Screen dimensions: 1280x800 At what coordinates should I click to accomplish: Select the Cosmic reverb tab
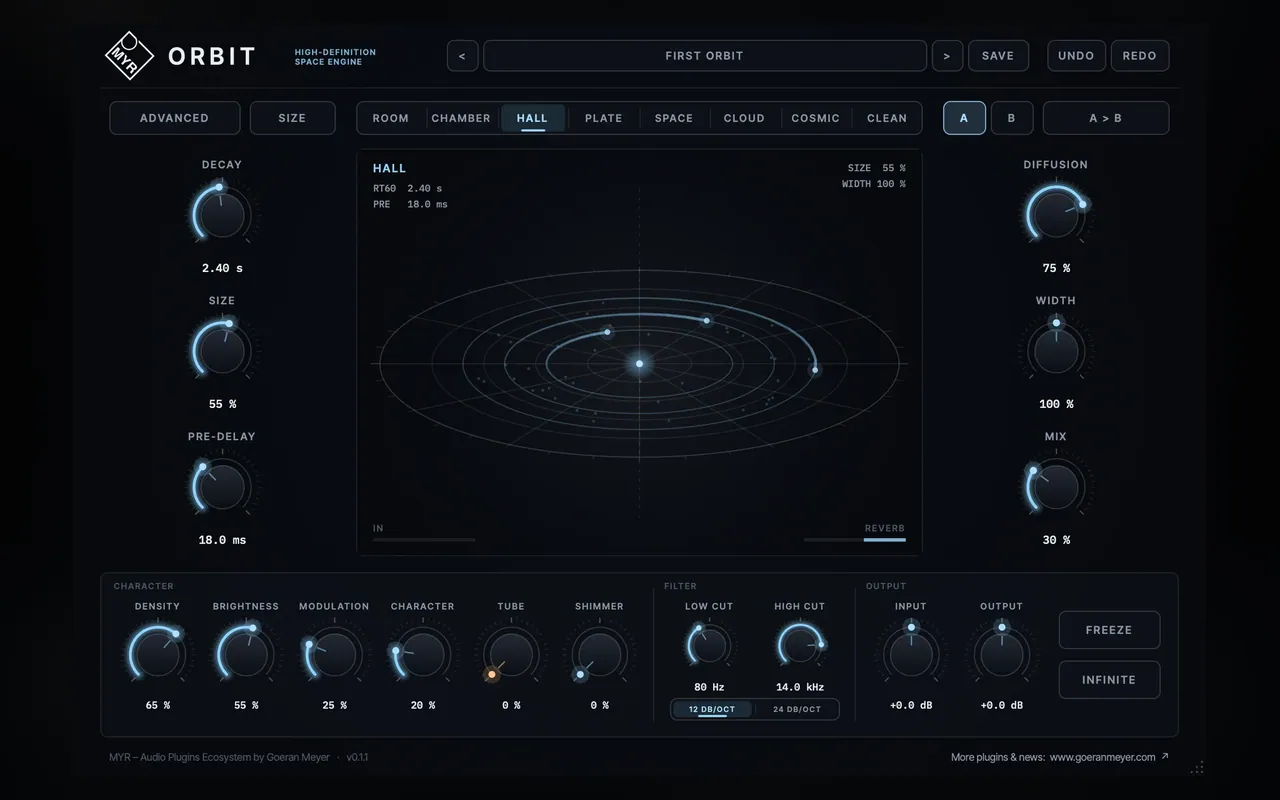coord(816,118)
